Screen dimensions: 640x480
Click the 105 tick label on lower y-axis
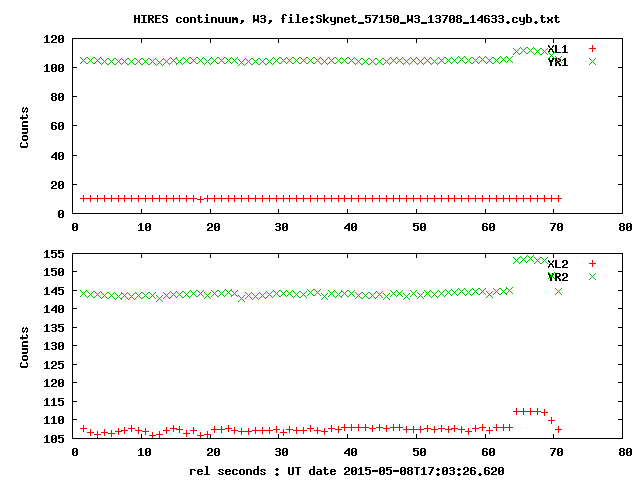click(54, 439)
